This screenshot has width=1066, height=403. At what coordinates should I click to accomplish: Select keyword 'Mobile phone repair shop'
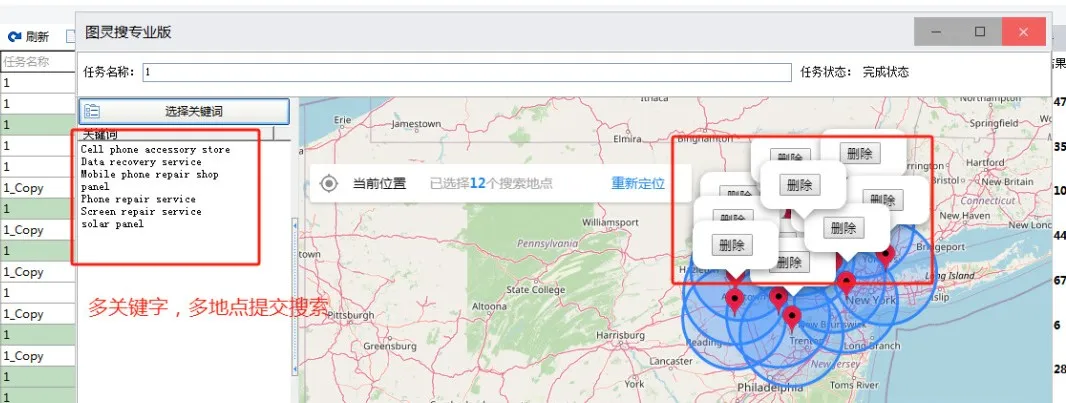[150, 175]
